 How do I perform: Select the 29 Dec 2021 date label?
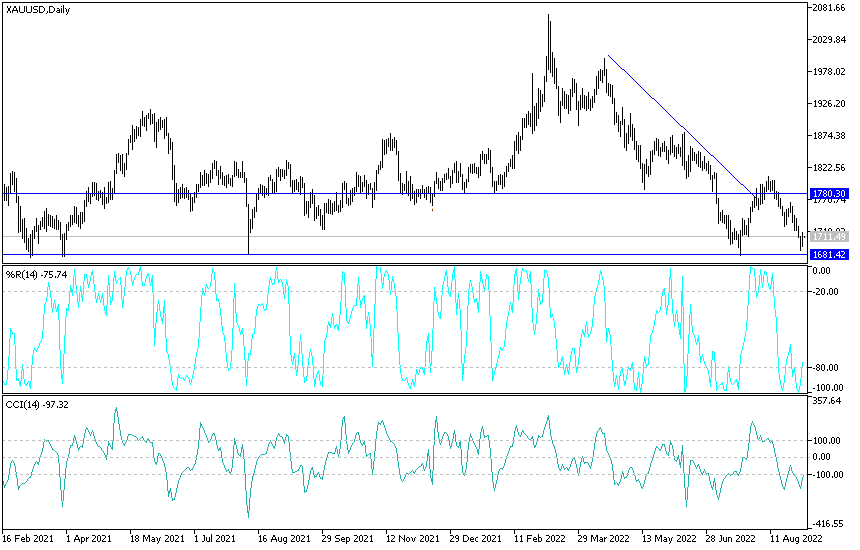476,539
